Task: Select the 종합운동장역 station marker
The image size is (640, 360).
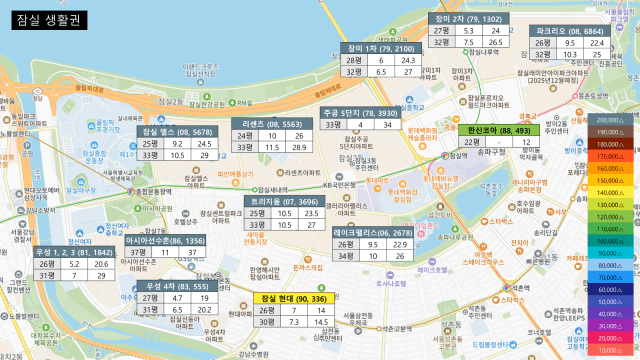Action: click(131, 191)
